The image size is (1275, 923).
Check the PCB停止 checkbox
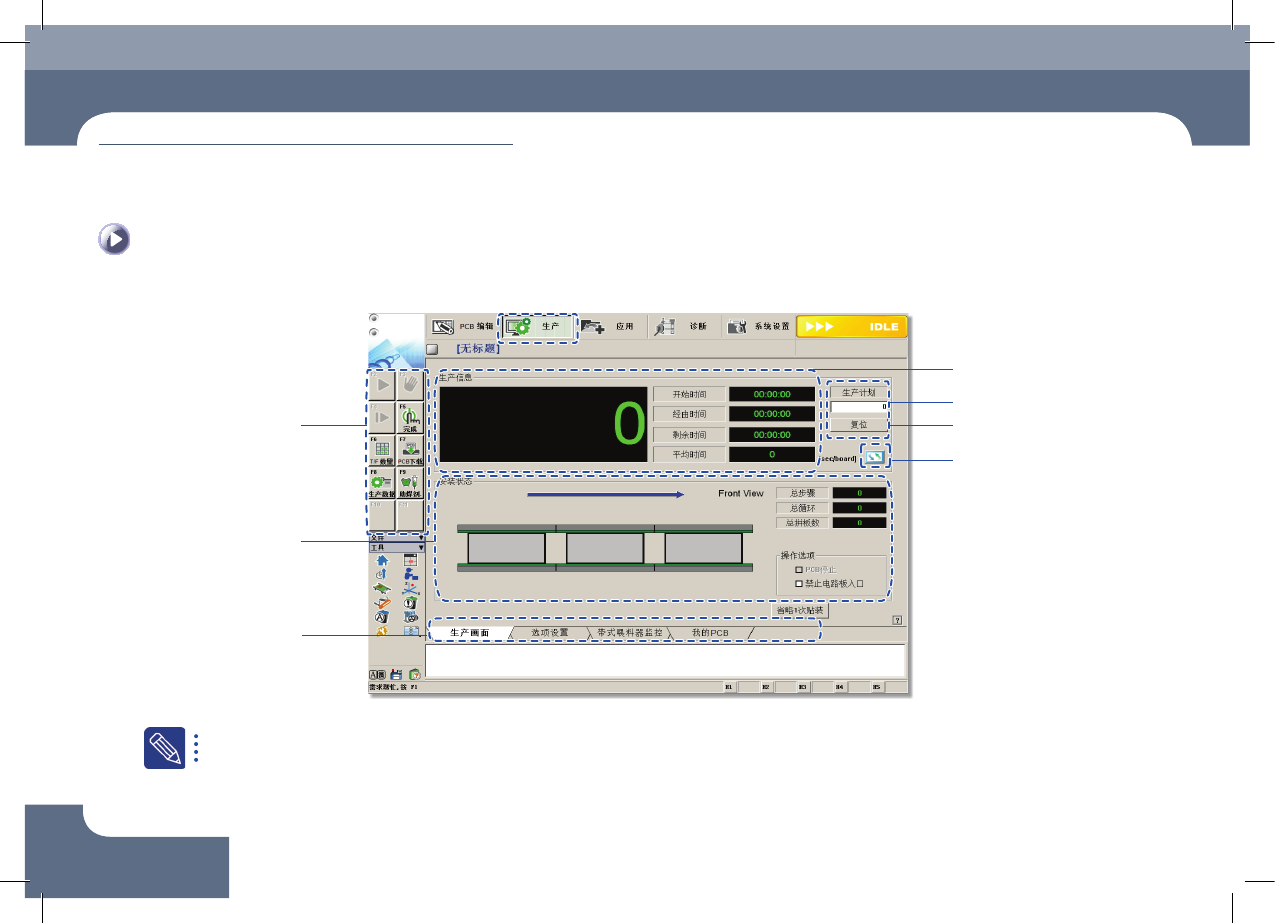799,569
